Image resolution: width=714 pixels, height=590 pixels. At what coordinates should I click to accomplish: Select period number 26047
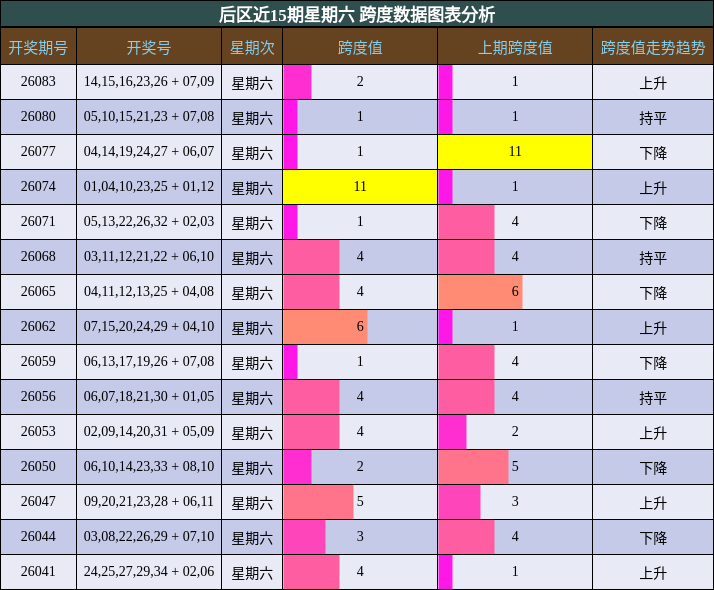(38, 502)
